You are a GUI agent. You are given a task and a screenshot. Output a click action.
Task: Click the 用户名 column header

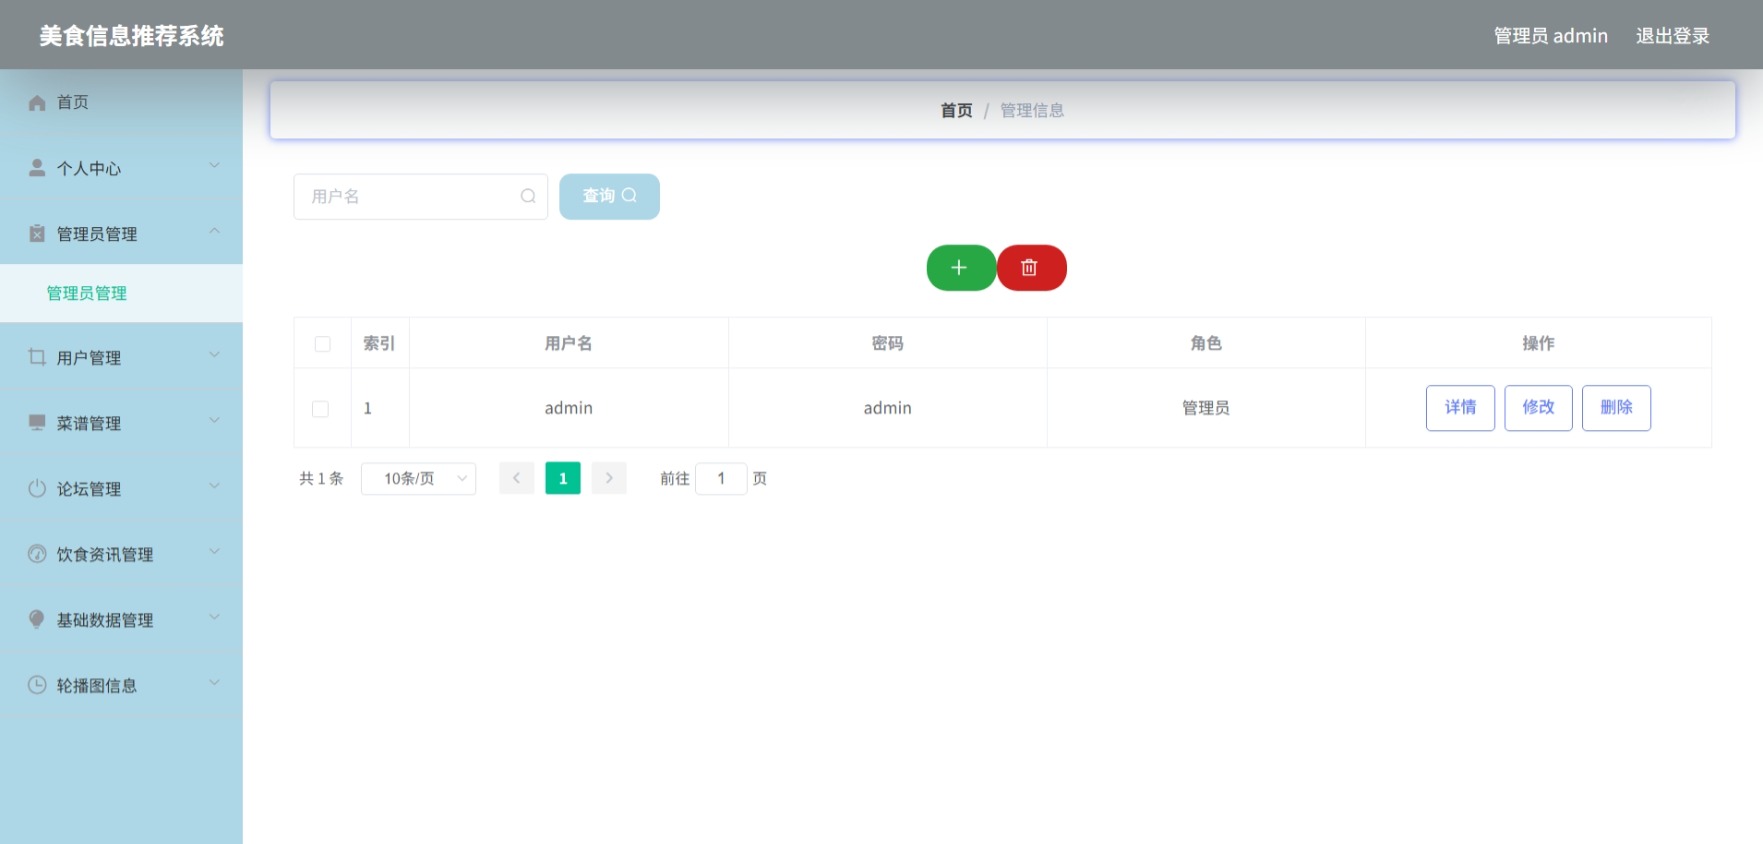pos(568,343)
